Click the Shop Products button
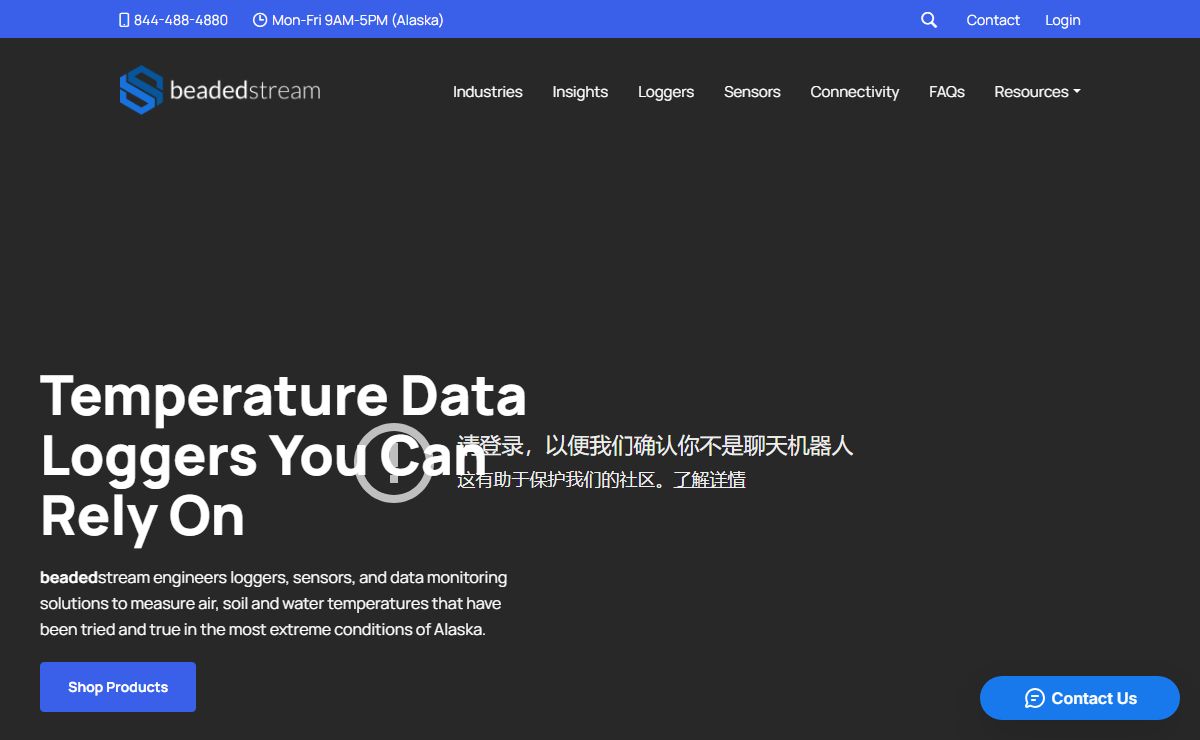1200x740 pixels. click(118, 687)
